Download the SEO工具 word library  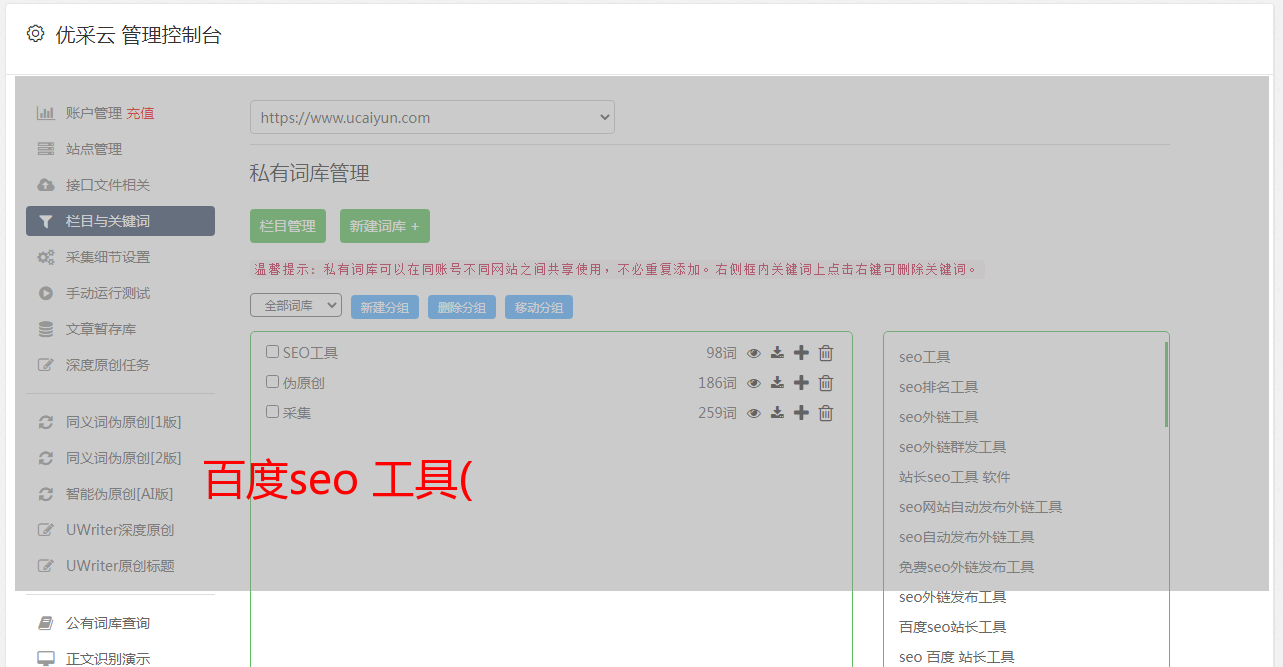777,353
